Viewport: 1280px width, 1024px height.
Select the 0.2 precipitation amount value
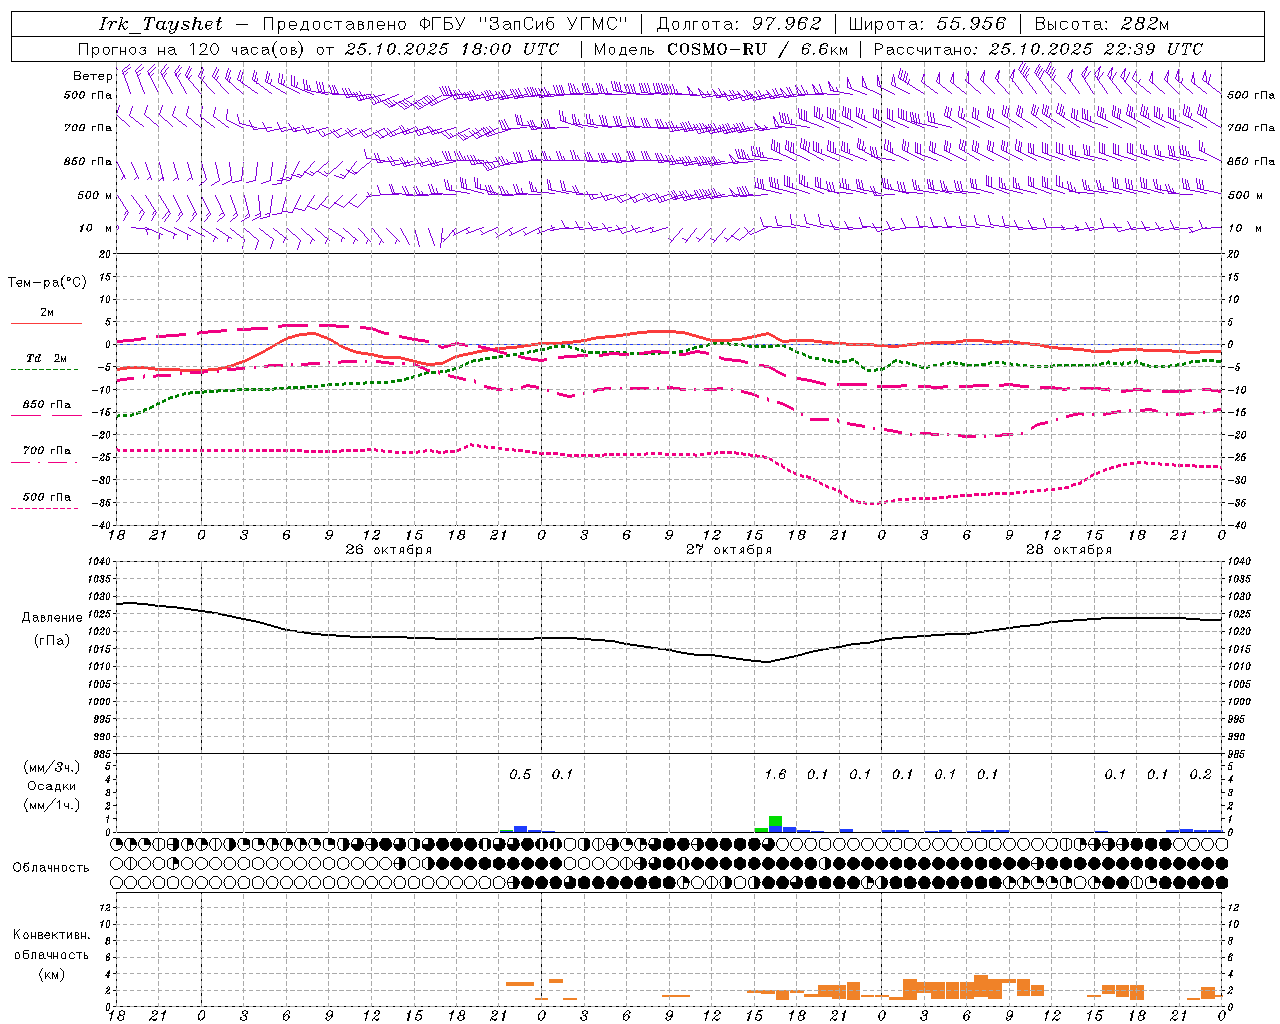1200,774
